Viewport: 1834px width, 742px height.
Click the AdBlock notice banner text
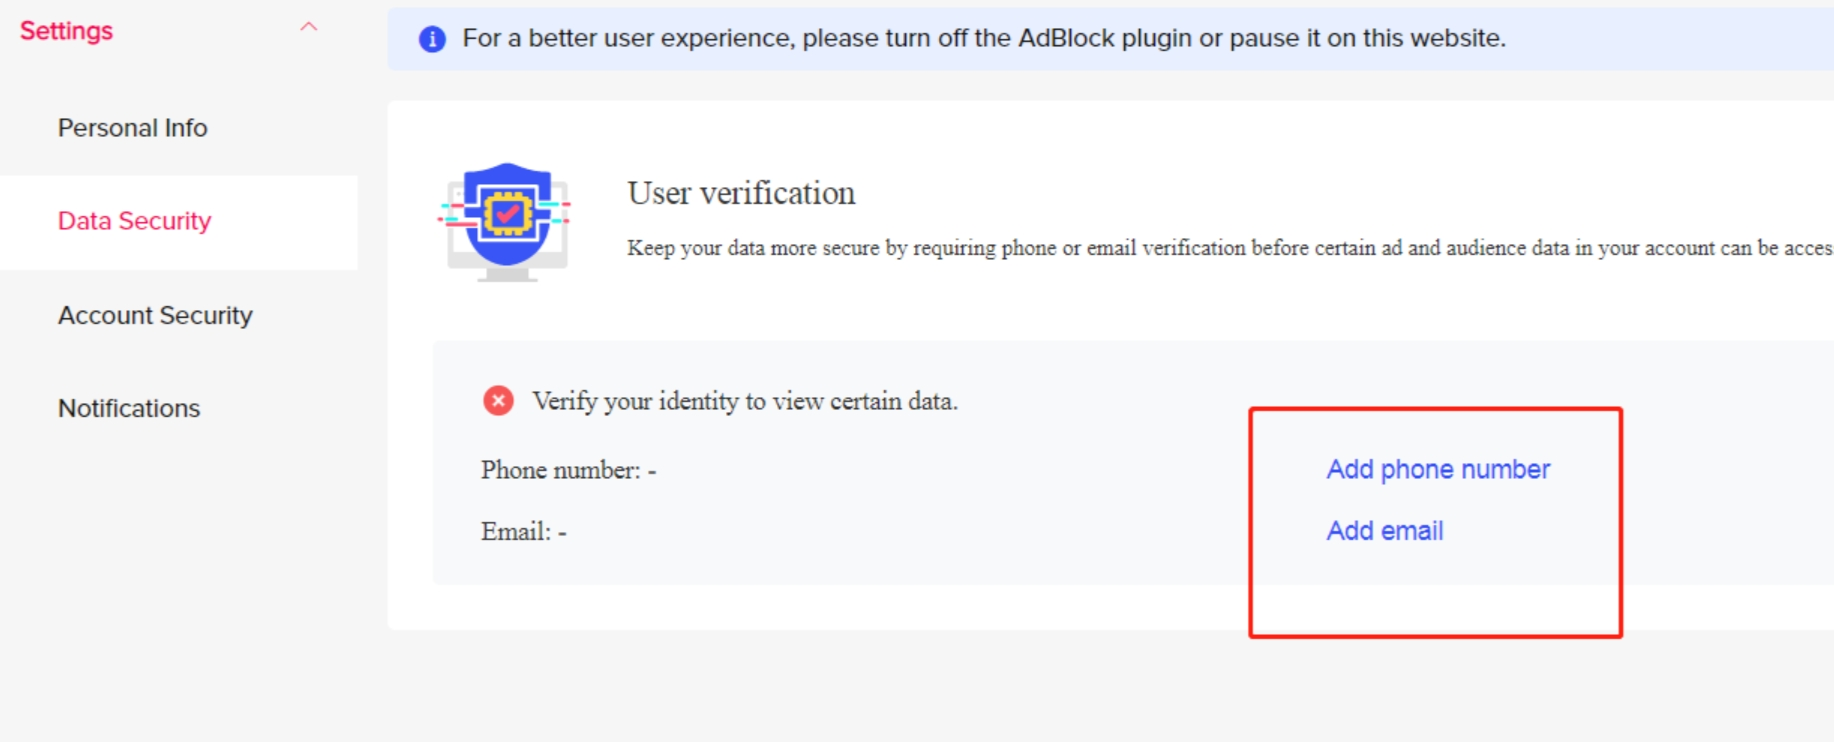click(x=984, y=38)
